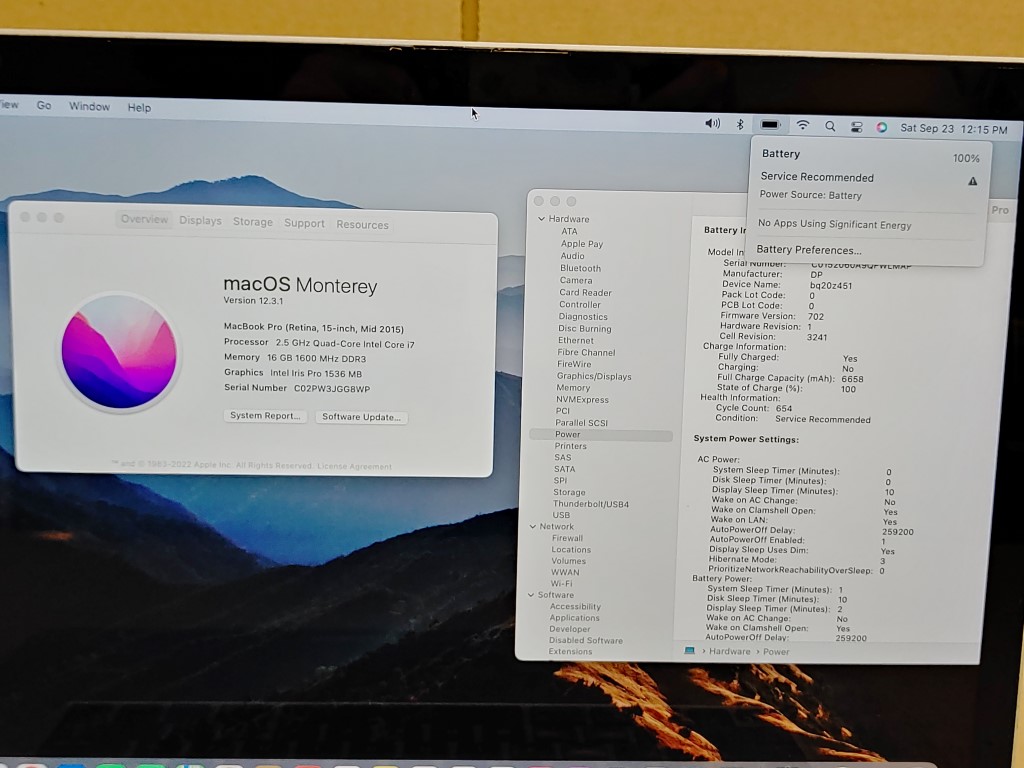Click the battery icon in menu bar
Image resolution: width=1024 pixels, height=768 pixels.
tap(770, 125)
